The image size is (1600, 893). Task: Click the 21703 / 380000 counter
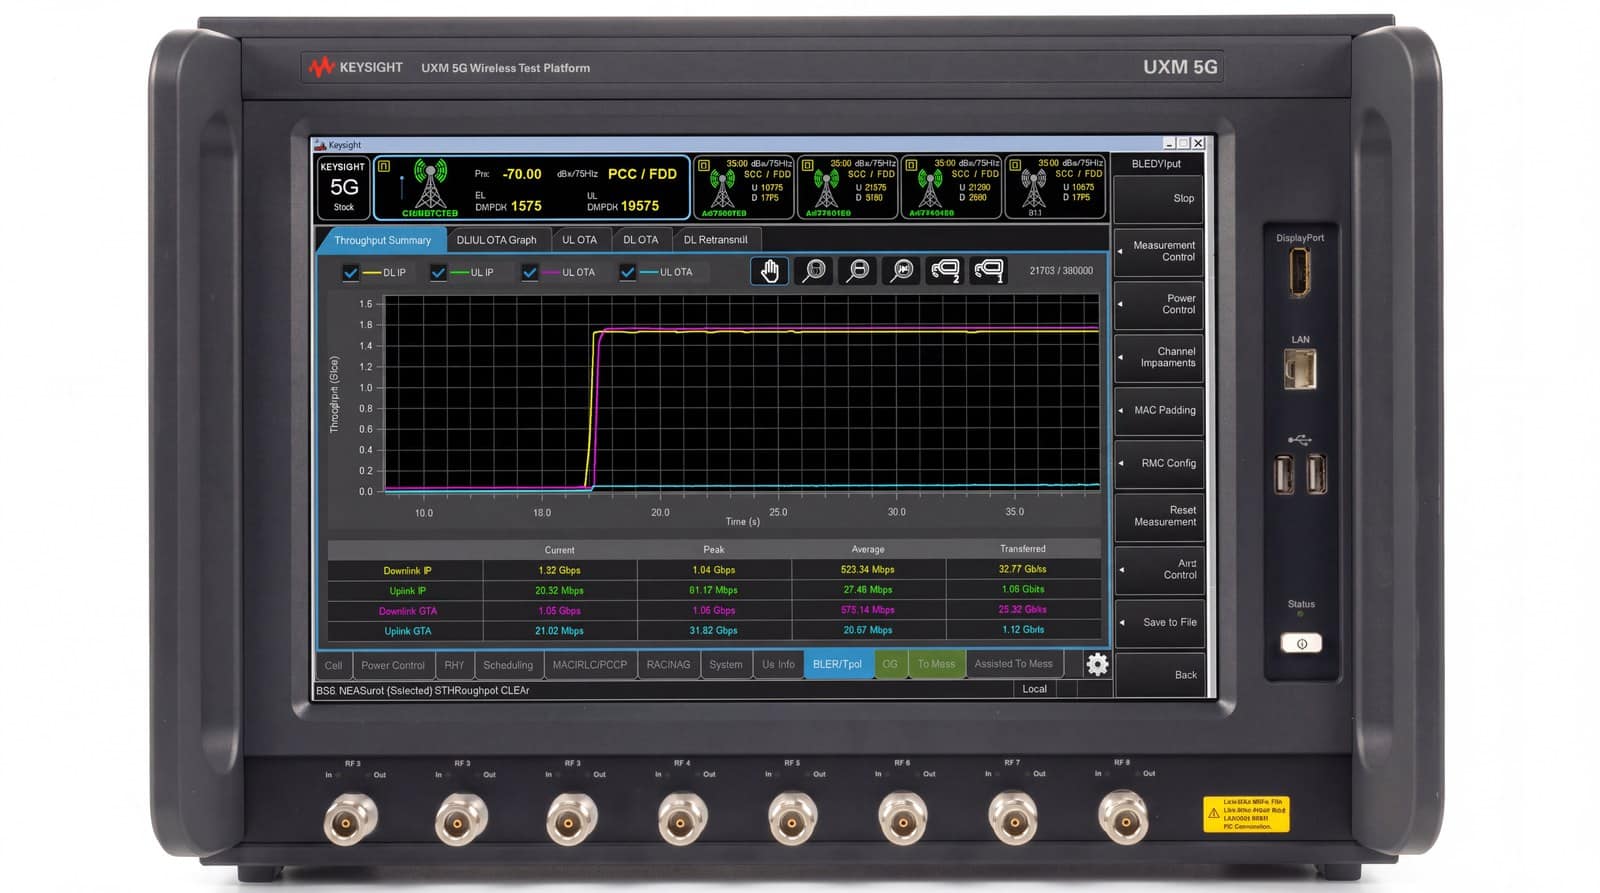coord(1061,271)
